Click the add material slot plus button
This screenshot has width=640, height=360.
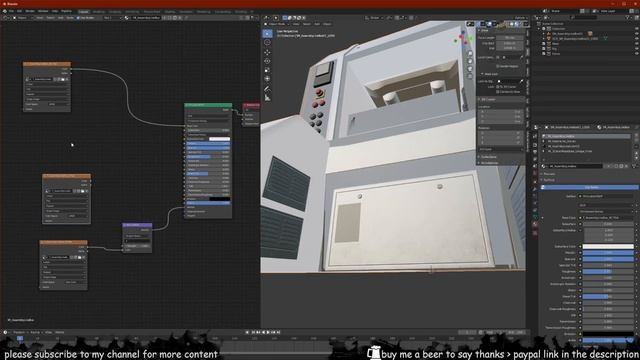[636, 136]
